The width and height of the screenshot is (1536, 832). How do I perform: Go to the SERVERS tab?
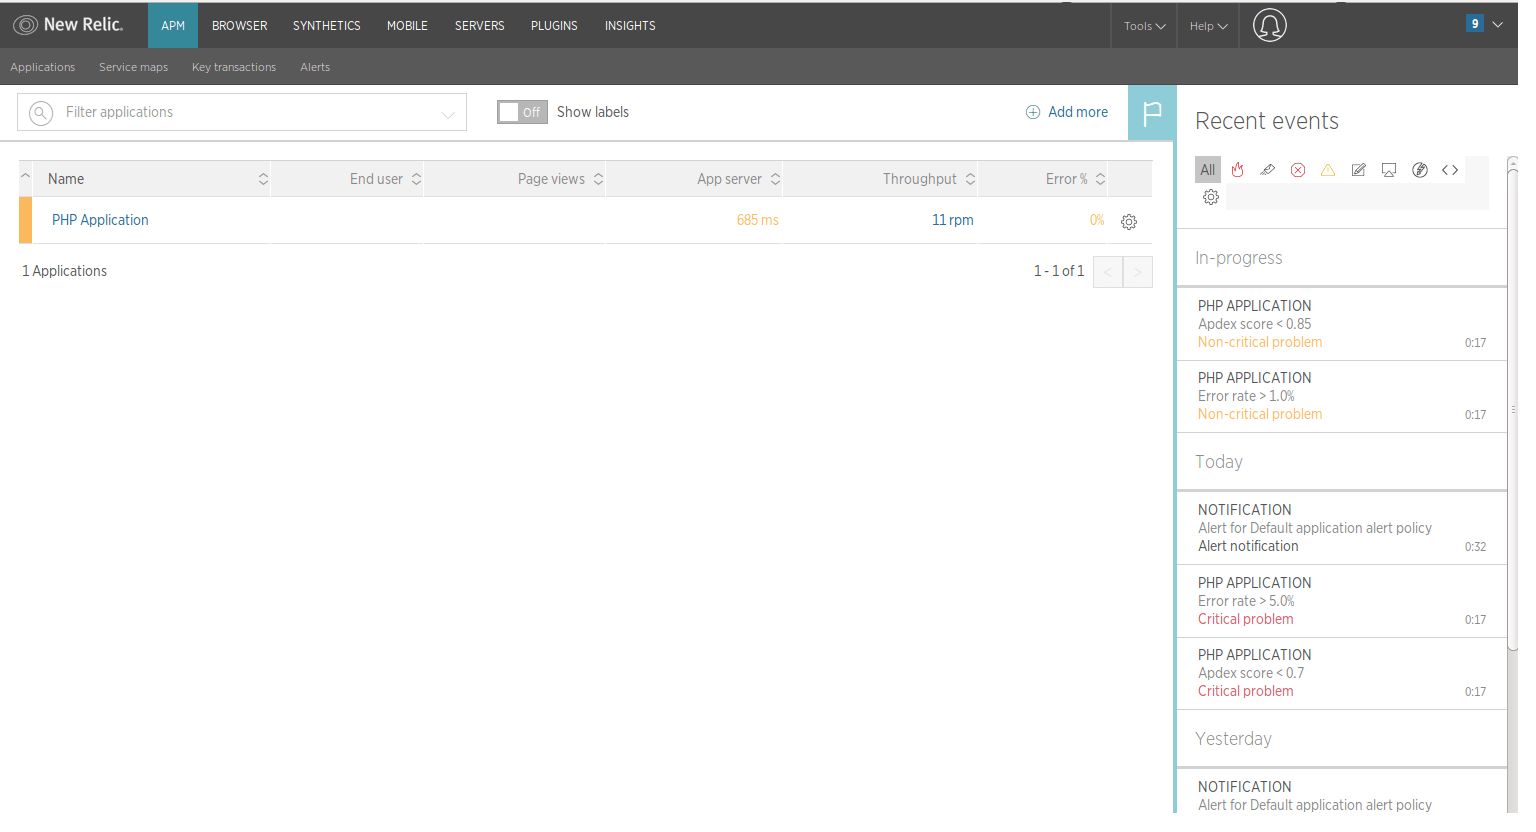[480, 26]
